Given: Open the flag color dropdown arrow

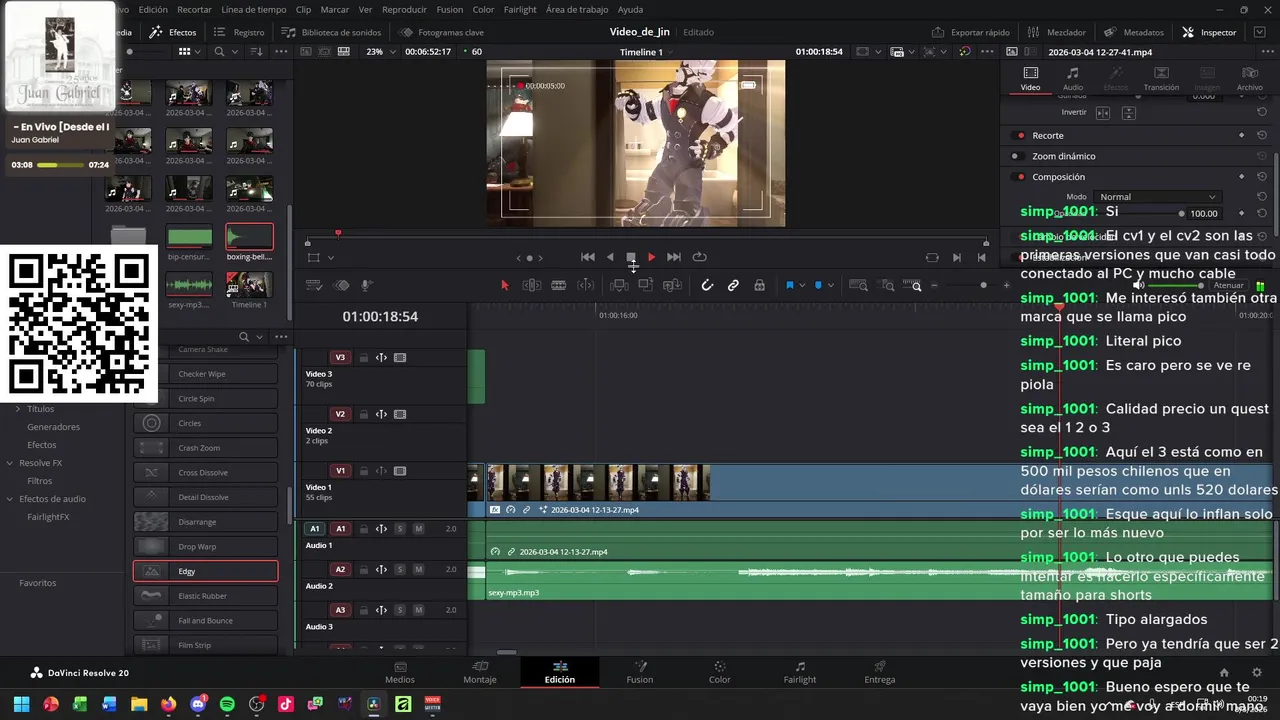Looking at the screenshot, I should [x=801, y=286].
